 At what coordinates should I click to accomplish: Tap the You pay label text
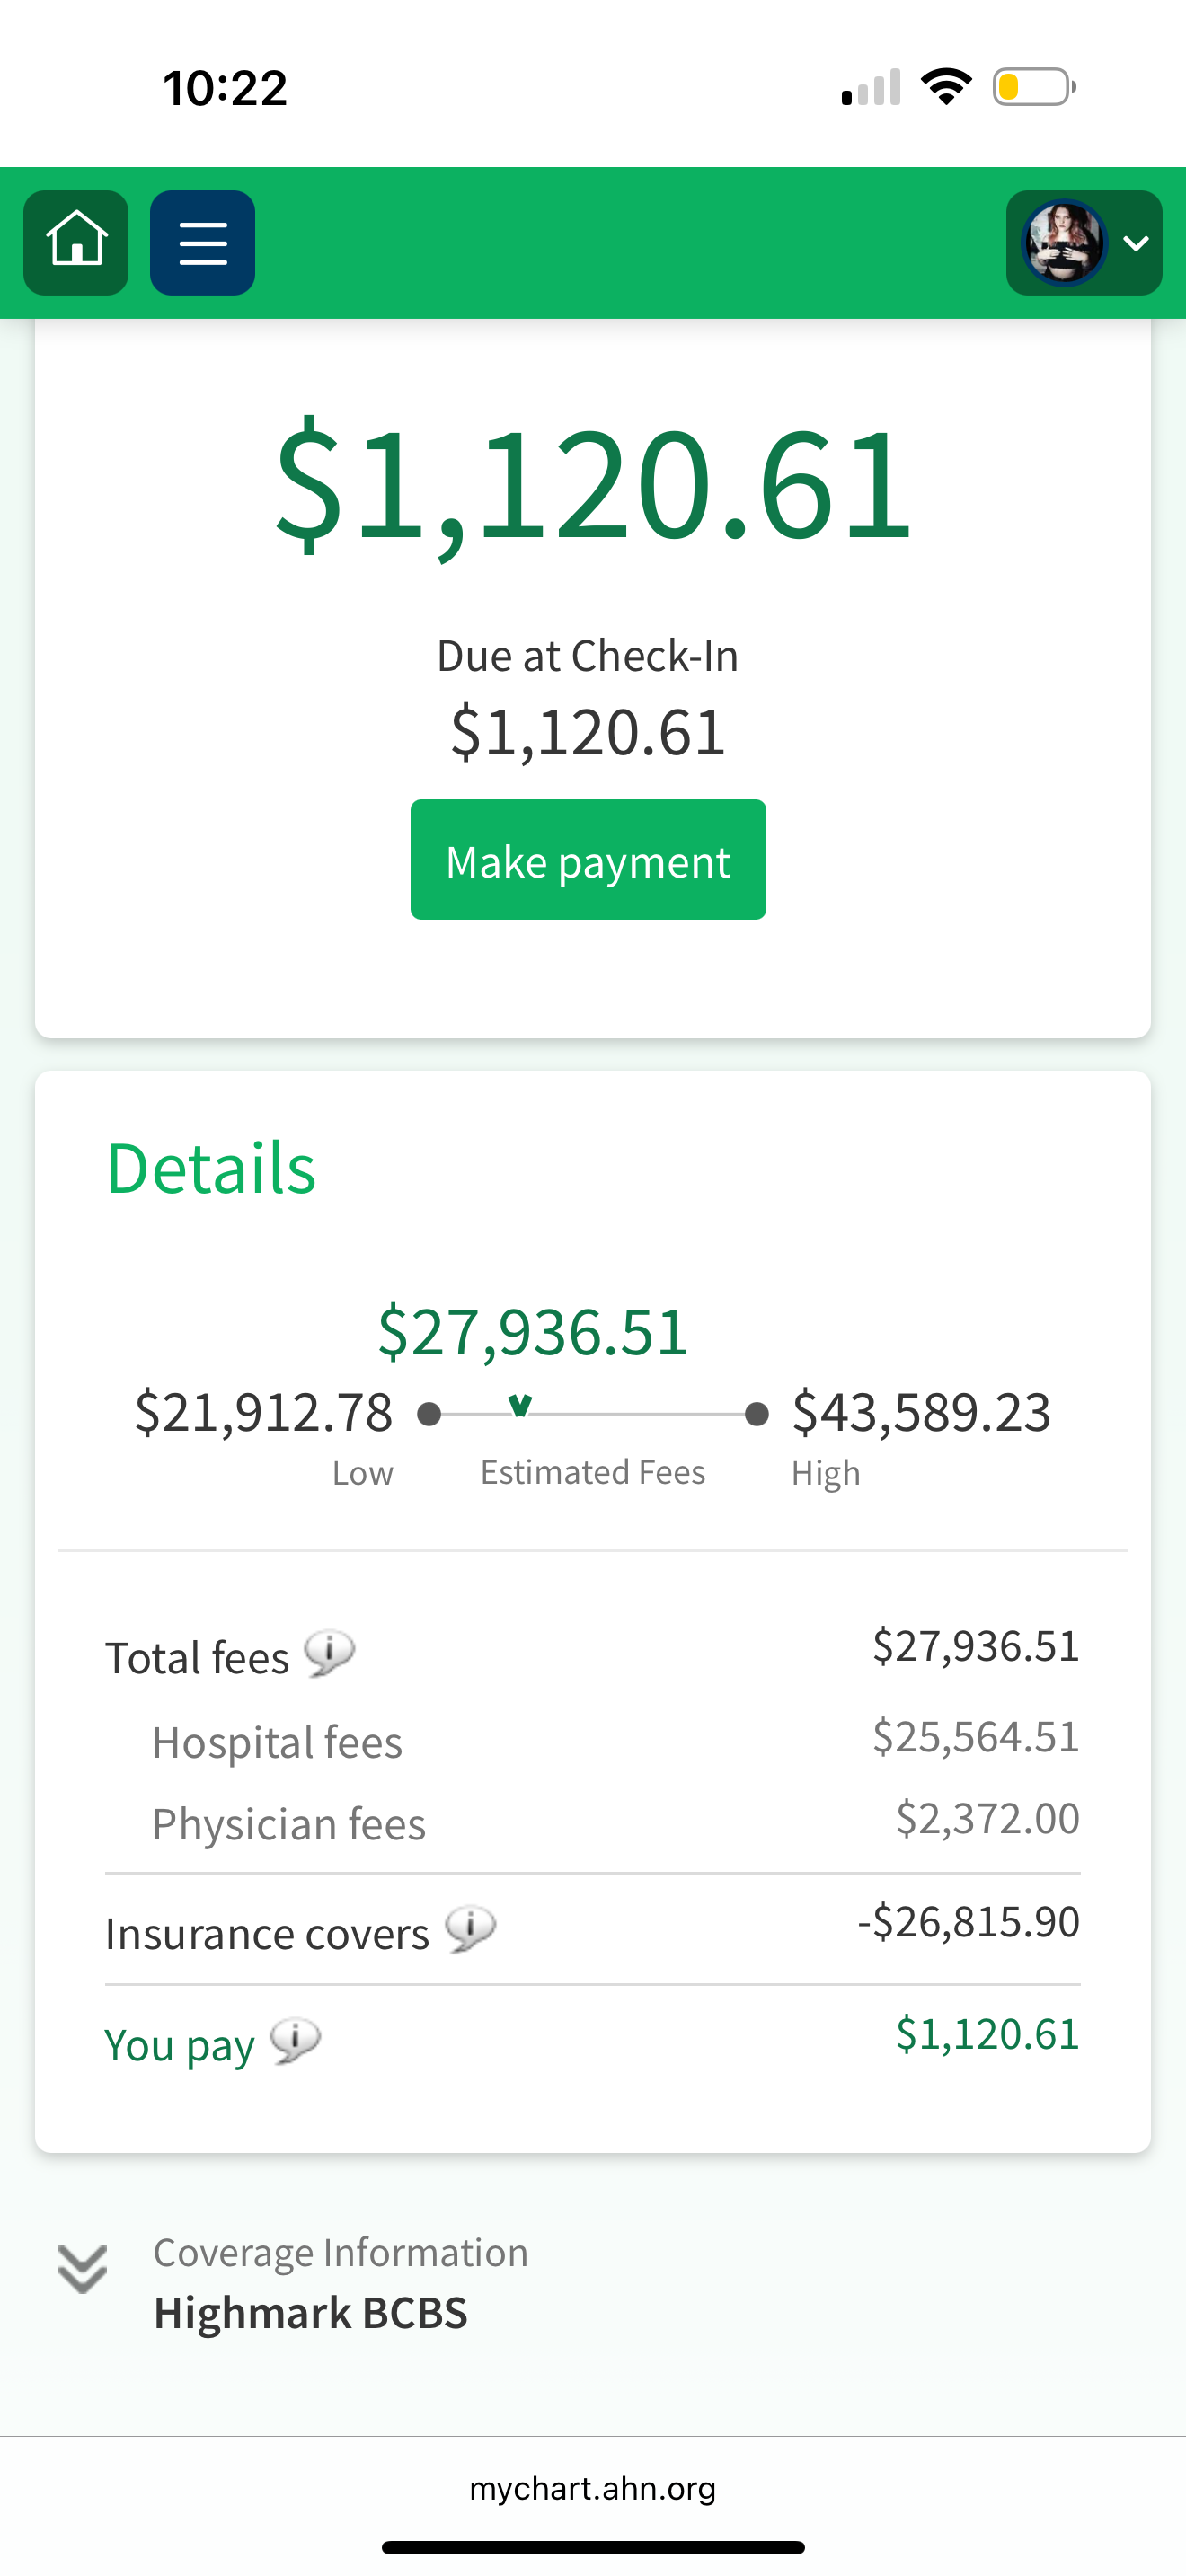(179, 2045)
